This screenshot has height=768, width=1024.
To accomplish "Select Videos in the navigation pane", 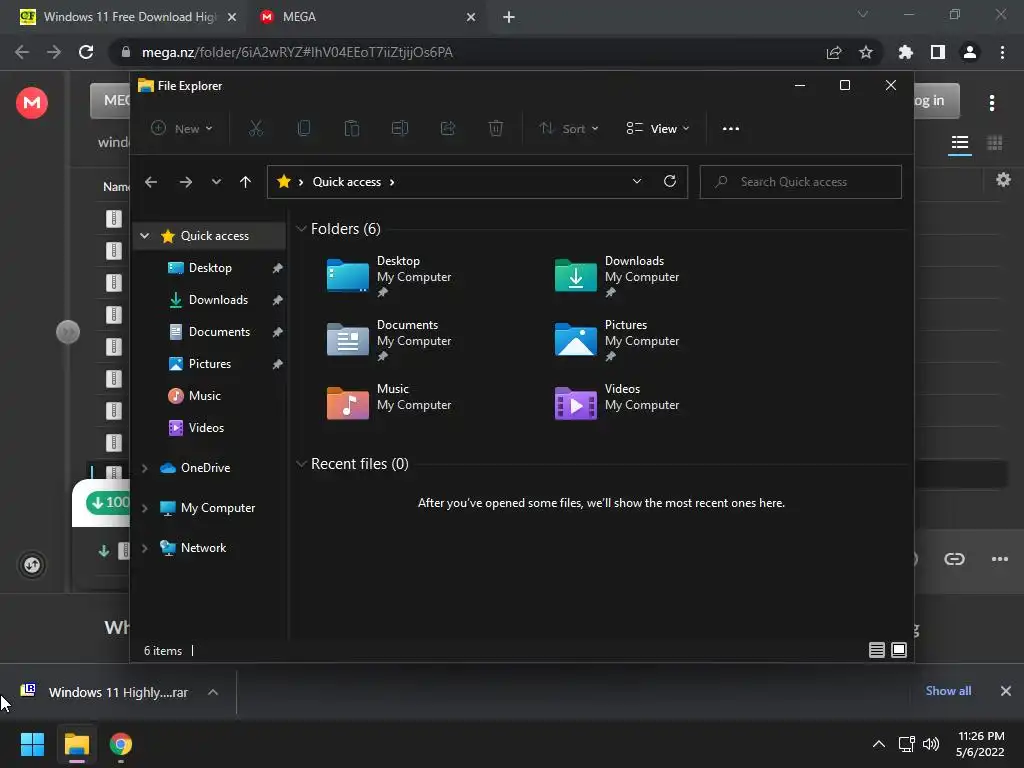I will tap(206, 428).
